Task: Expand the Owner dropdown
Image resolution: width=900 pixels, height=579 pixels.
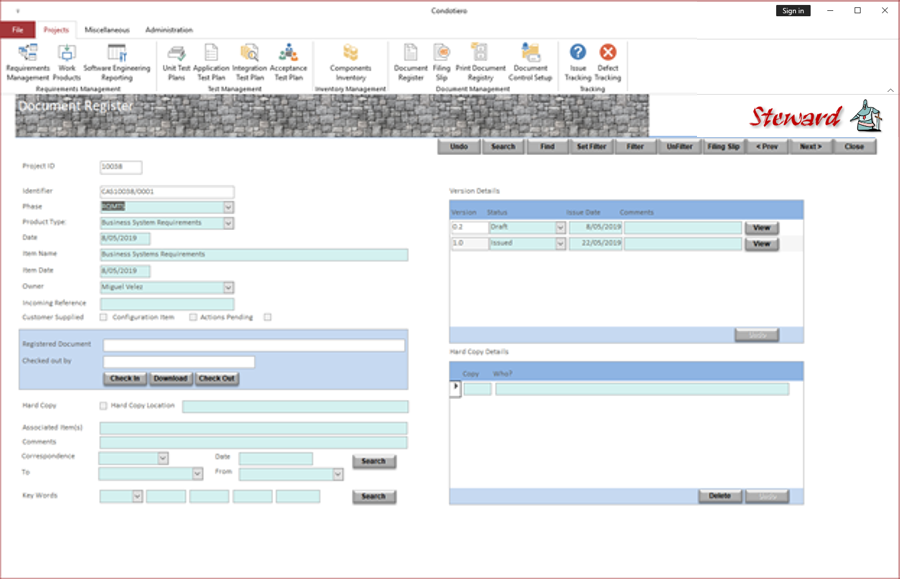Action: point(228,287)
